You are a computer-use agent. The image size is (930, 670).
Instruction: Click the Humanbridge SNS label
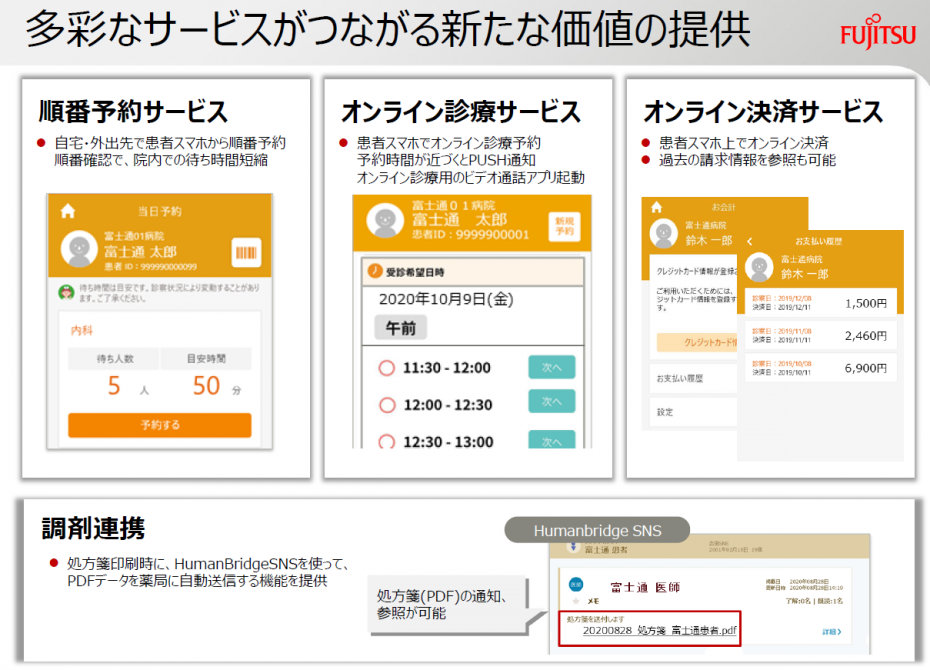(597, 530)
